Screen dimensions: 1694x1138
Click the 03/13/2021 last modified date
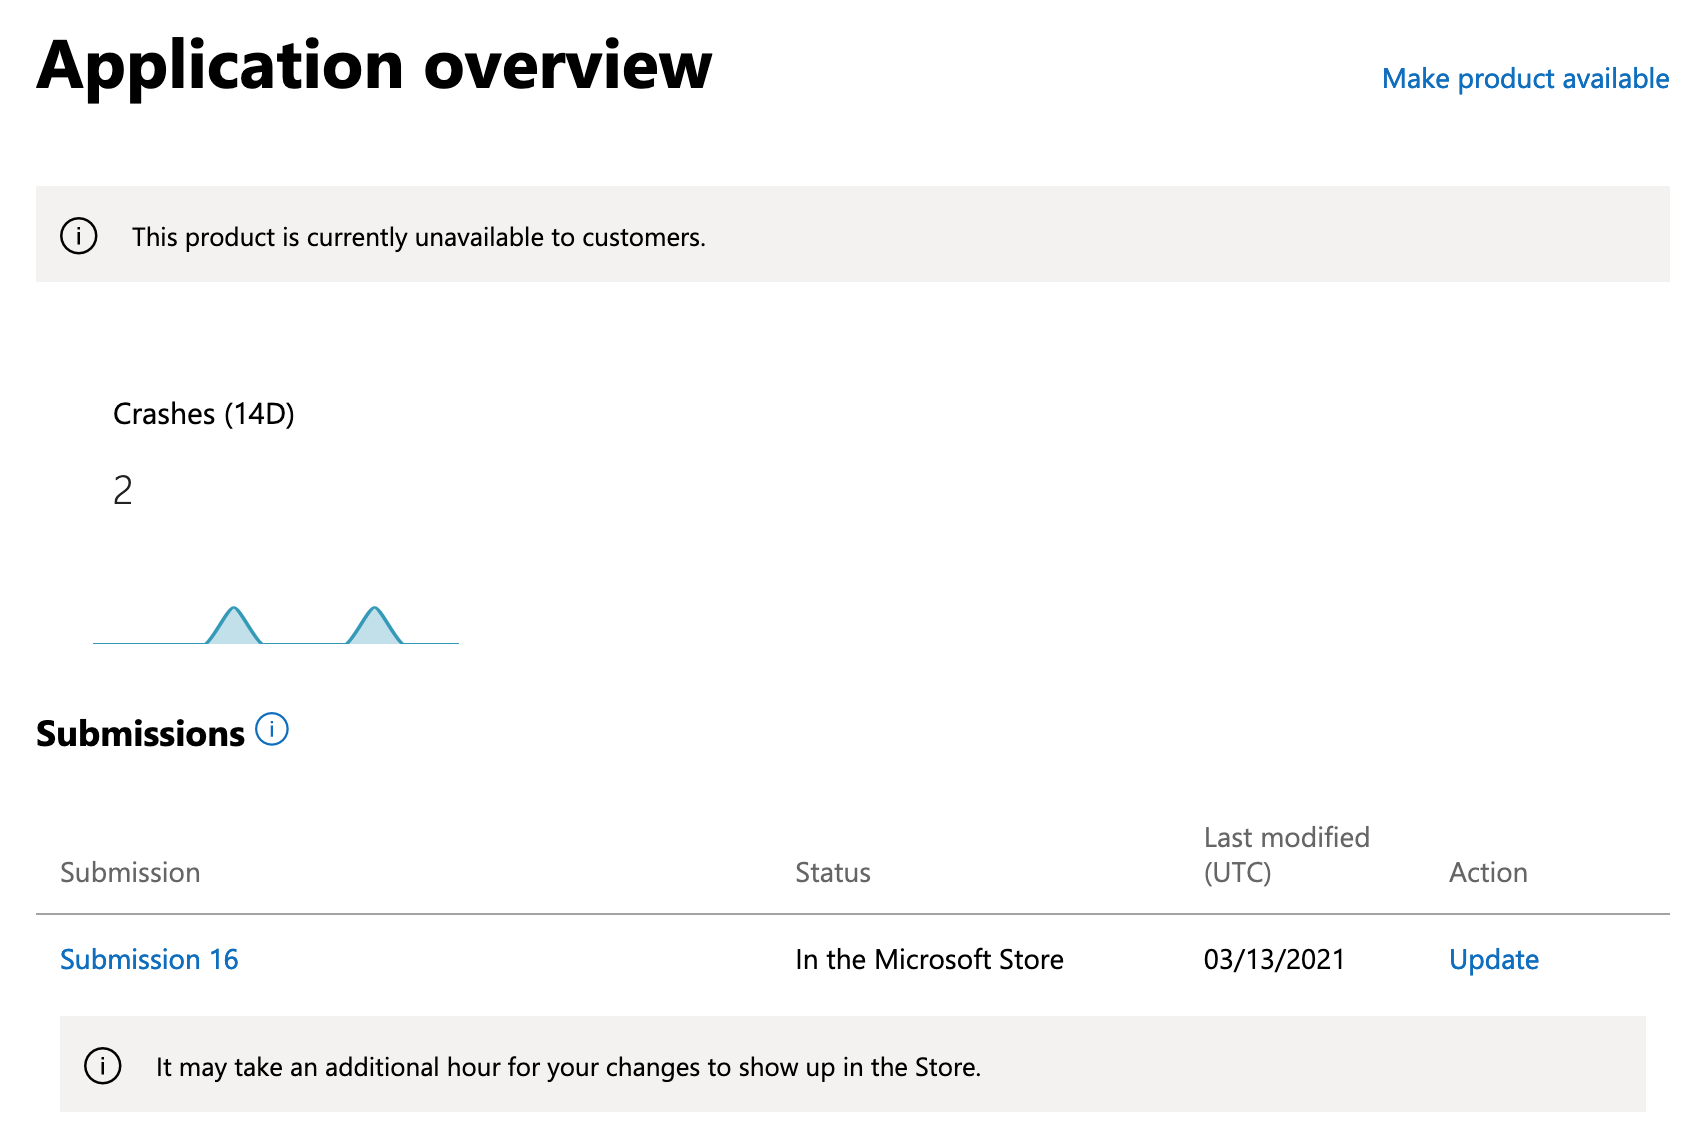point(1274,960)
